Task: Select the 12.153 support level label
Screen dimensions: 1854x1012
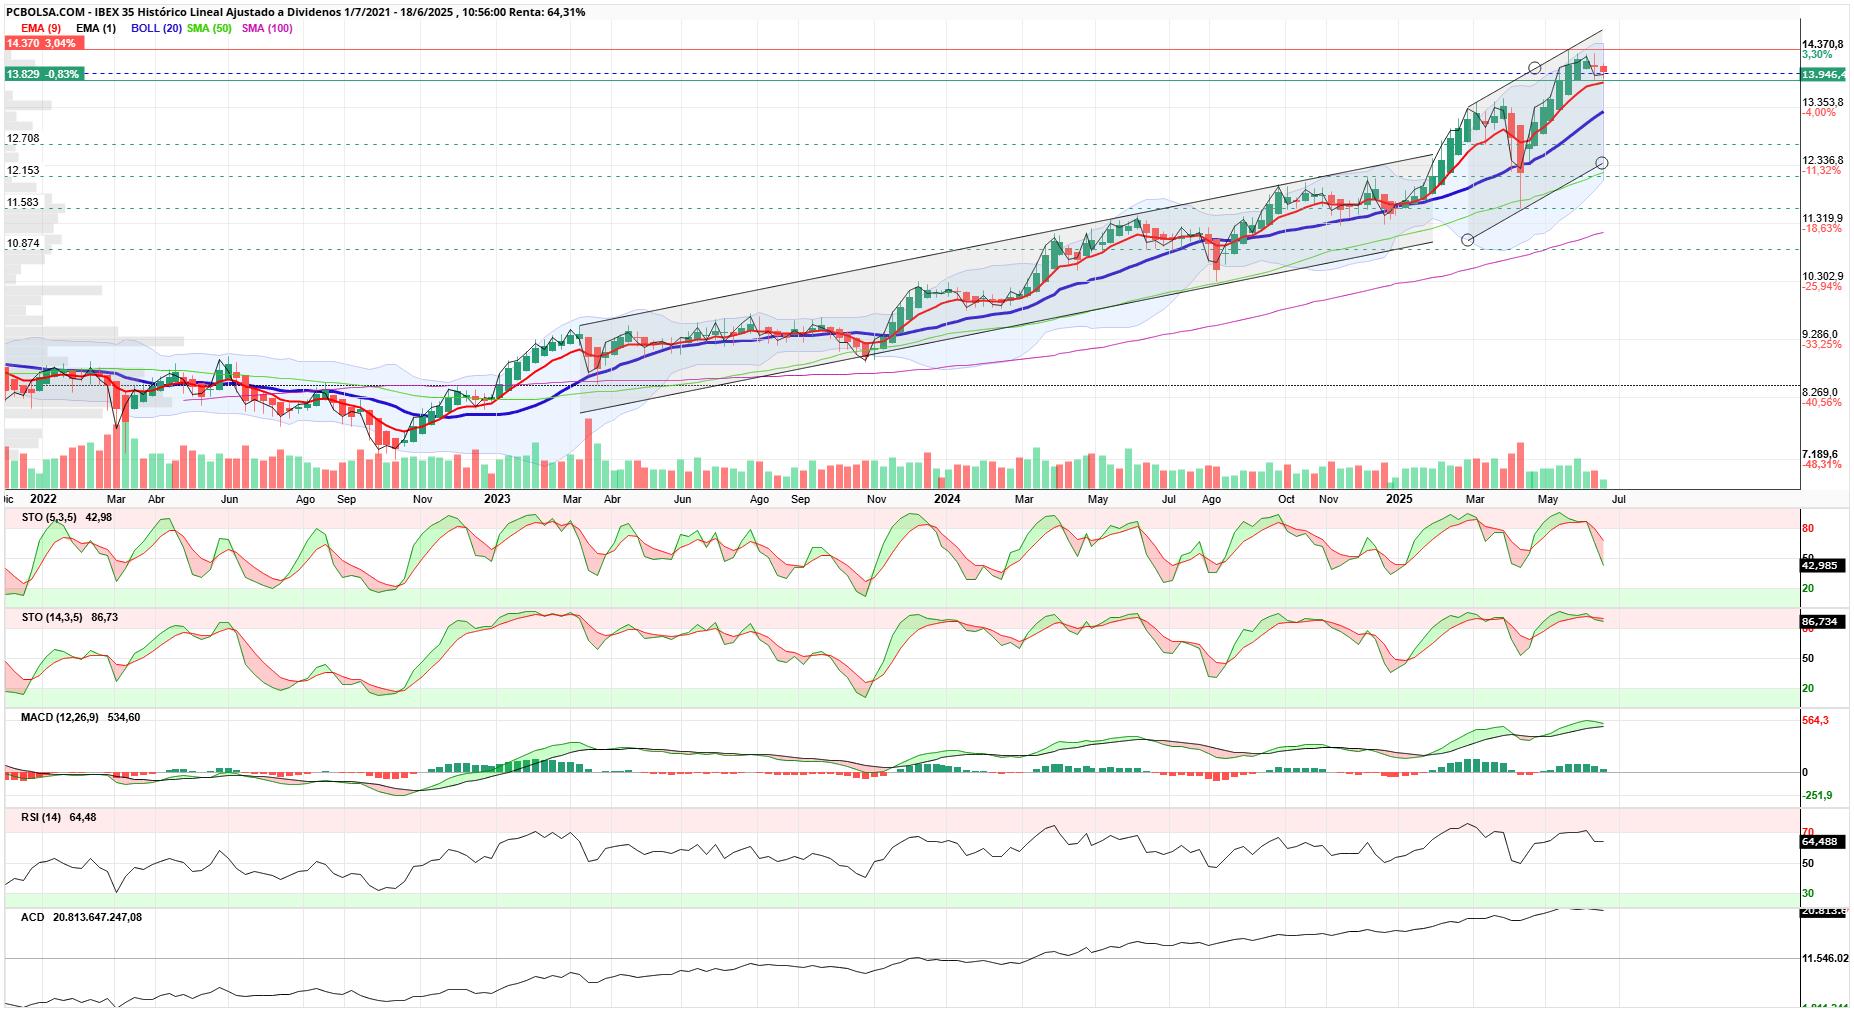Action: (x=23, y=171)
